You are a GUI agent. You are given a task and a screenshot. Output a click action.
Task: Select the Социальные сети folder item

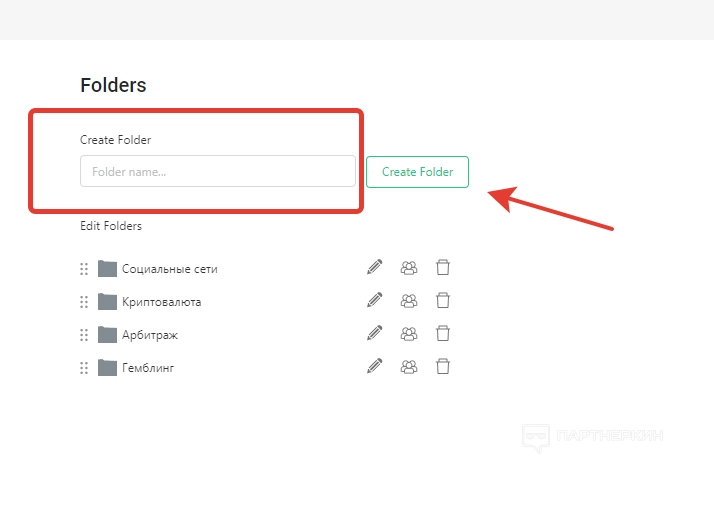click(x=169, y=269)
